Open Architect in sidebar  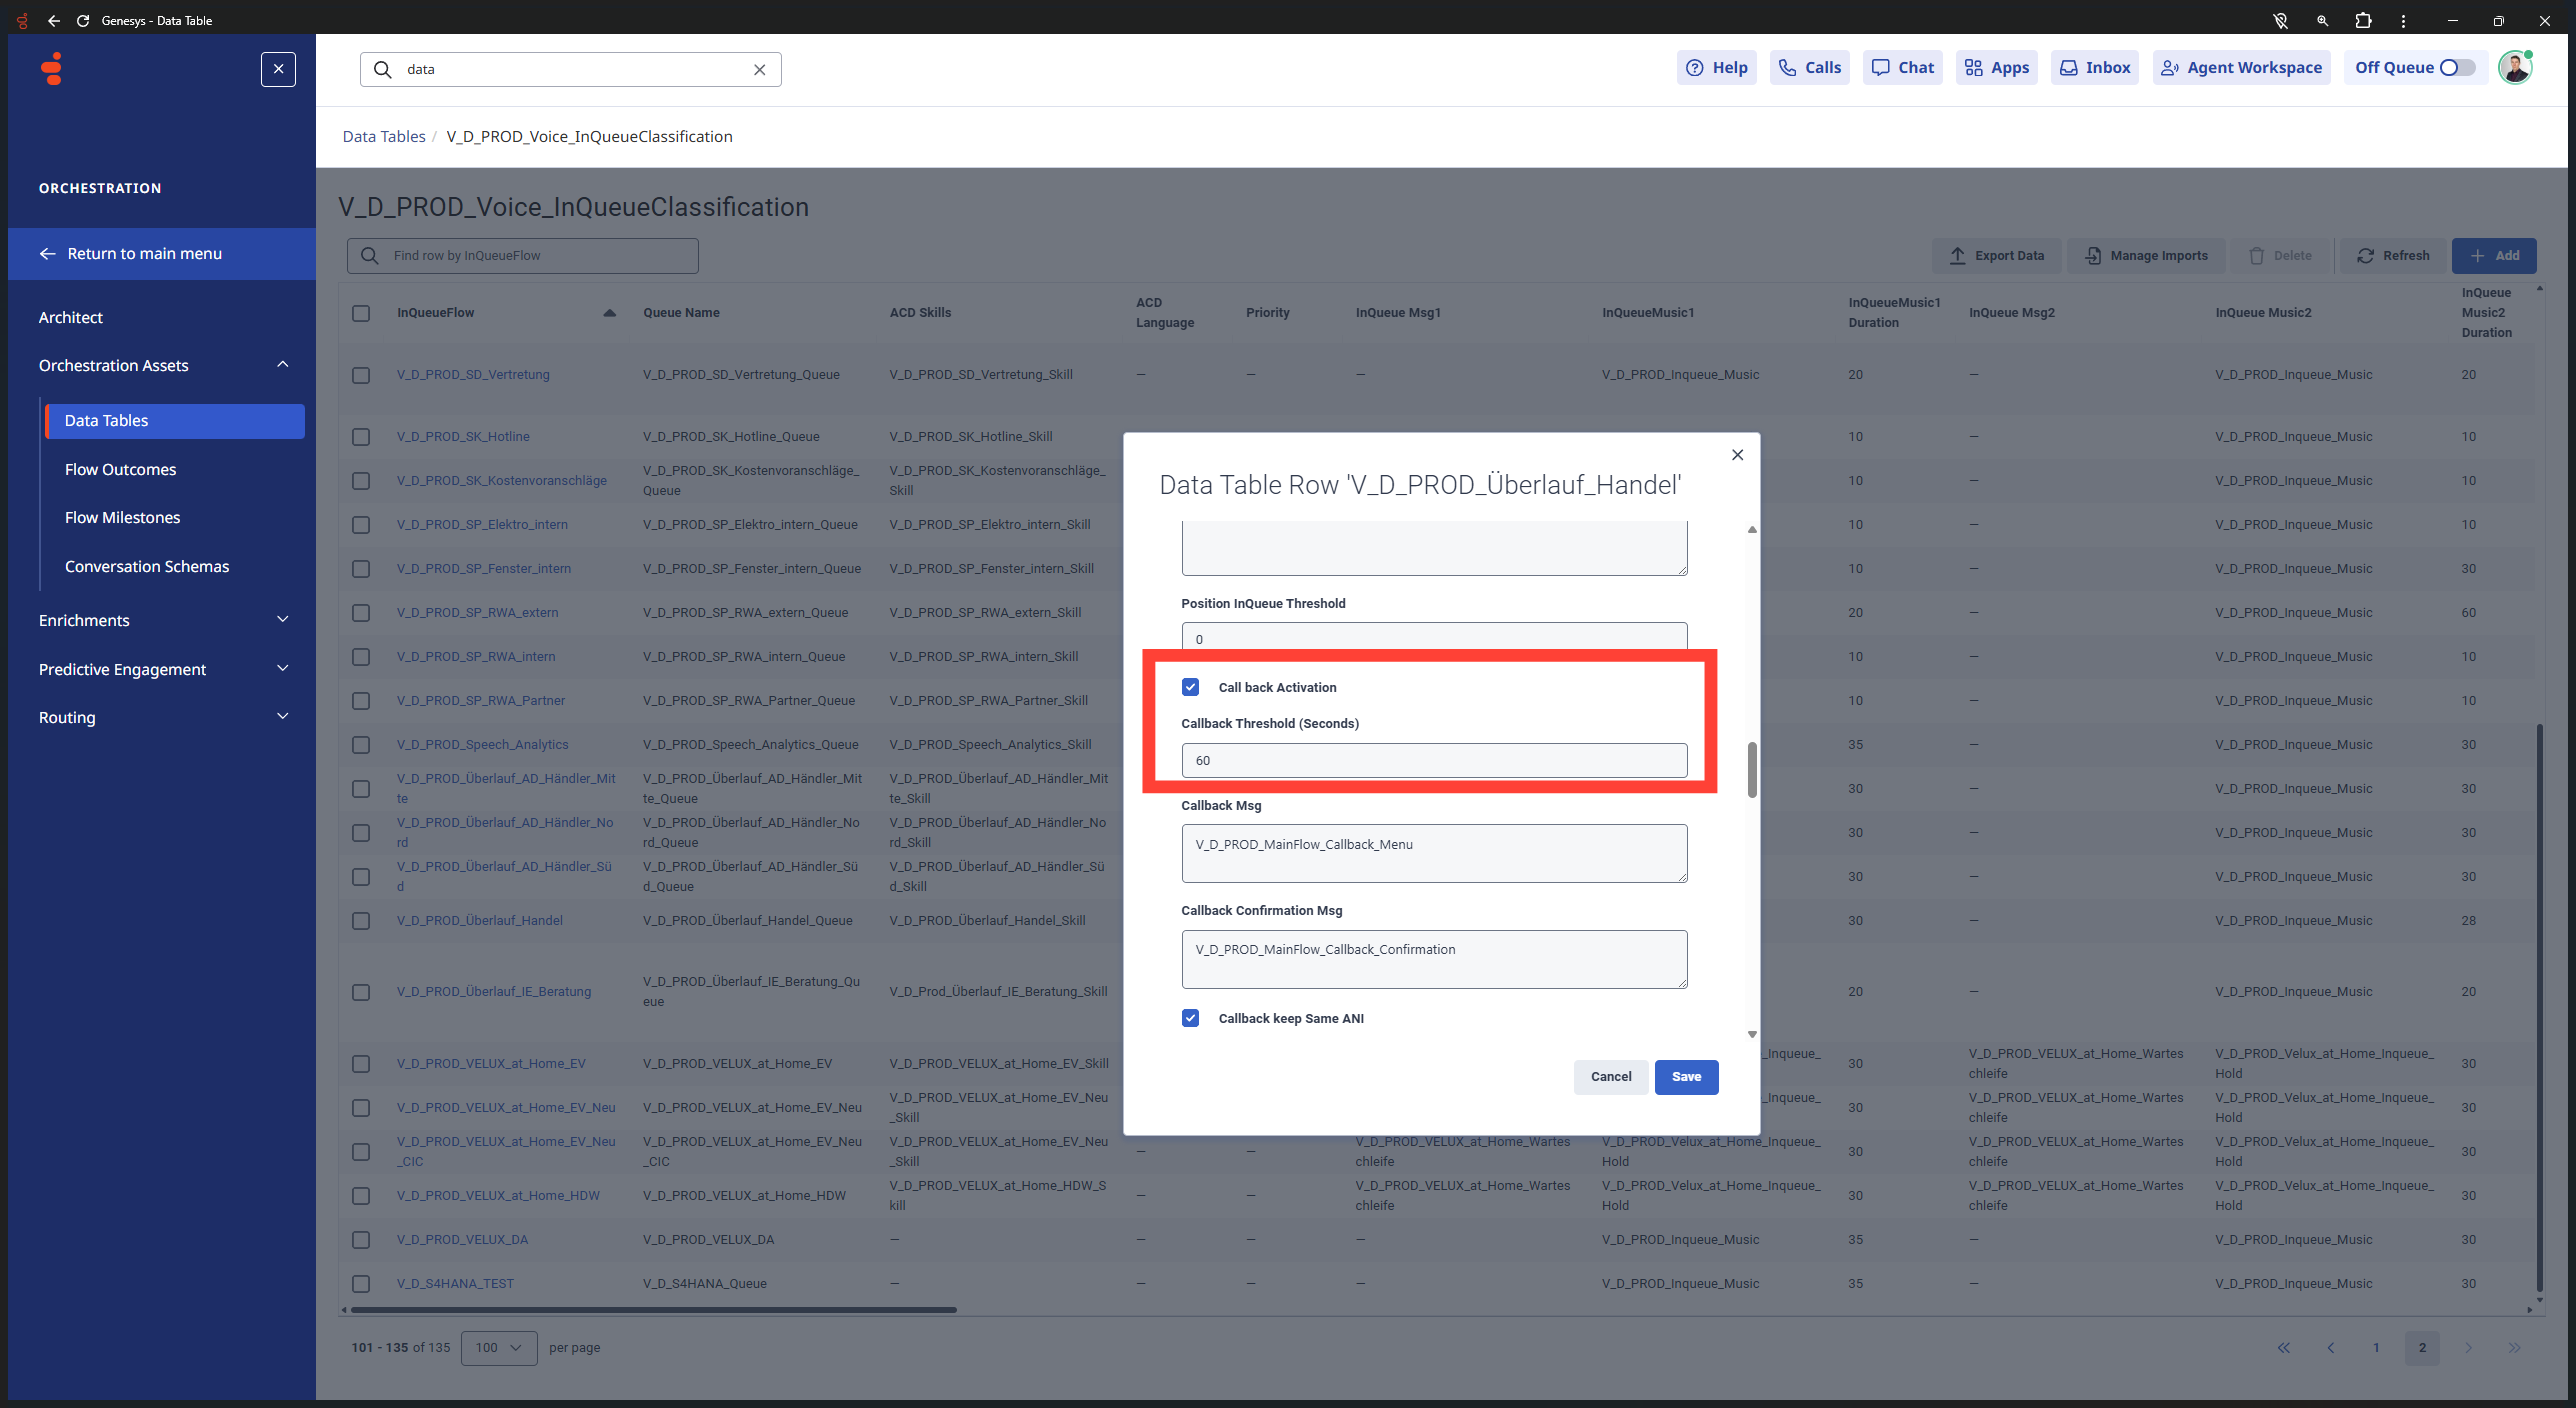[70, 318]
